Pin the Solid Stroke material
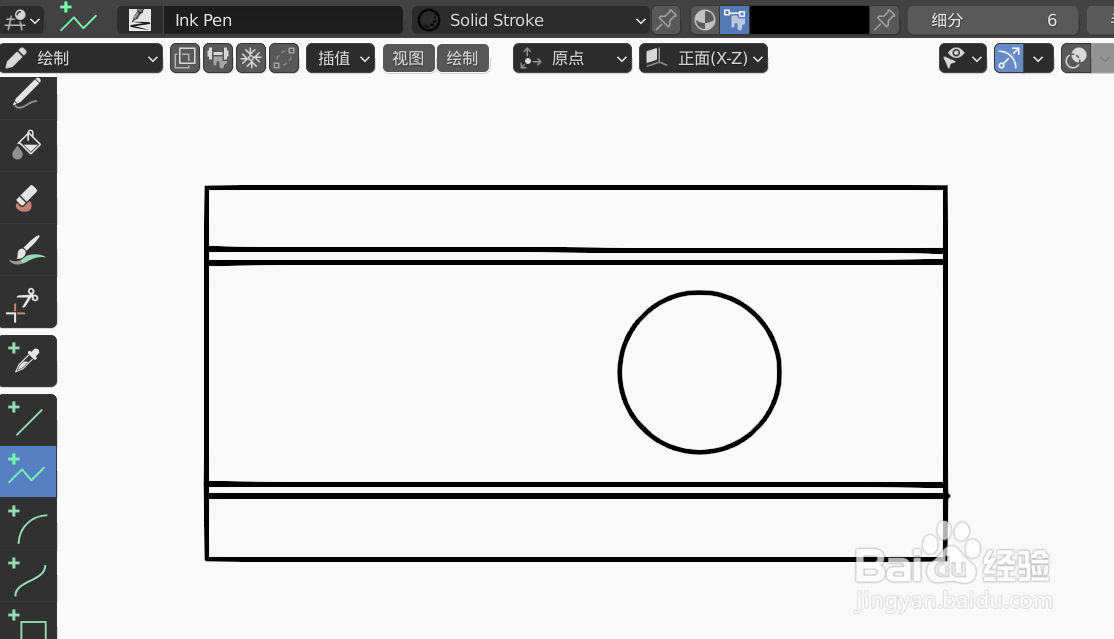Viewport: 1114px width, 639px height. 666,20
